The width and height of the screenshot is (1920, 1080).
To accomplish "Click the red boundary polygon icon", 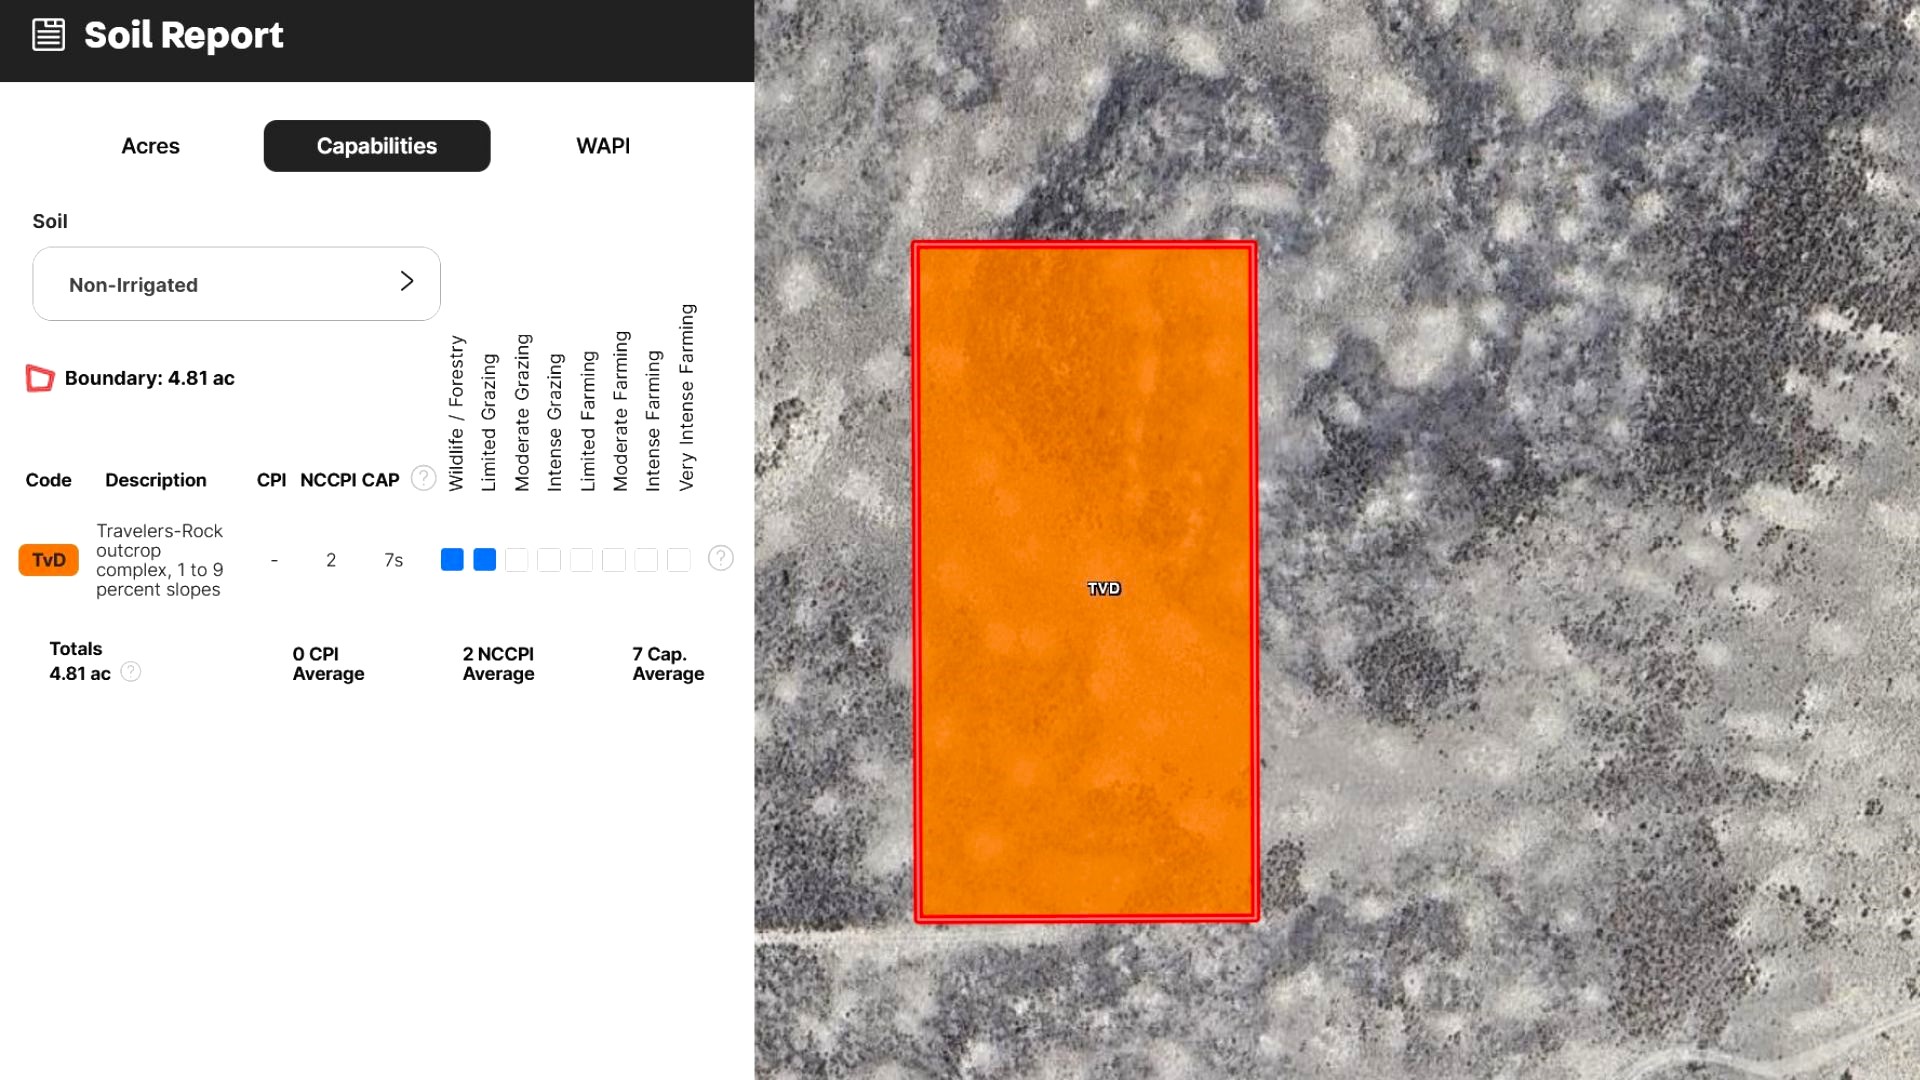I will tap(40, 378).
